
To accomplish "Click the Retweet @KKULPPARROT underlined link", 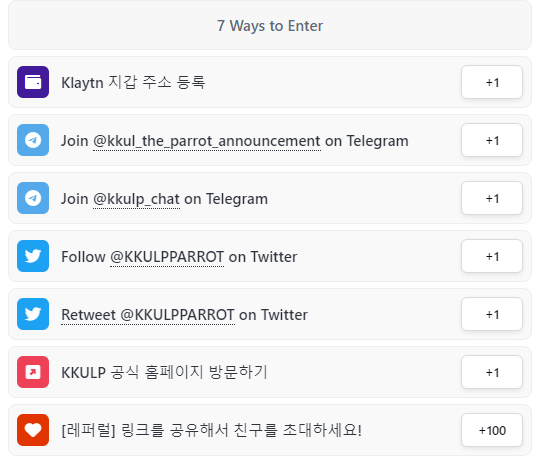I will tap(148, 315).
